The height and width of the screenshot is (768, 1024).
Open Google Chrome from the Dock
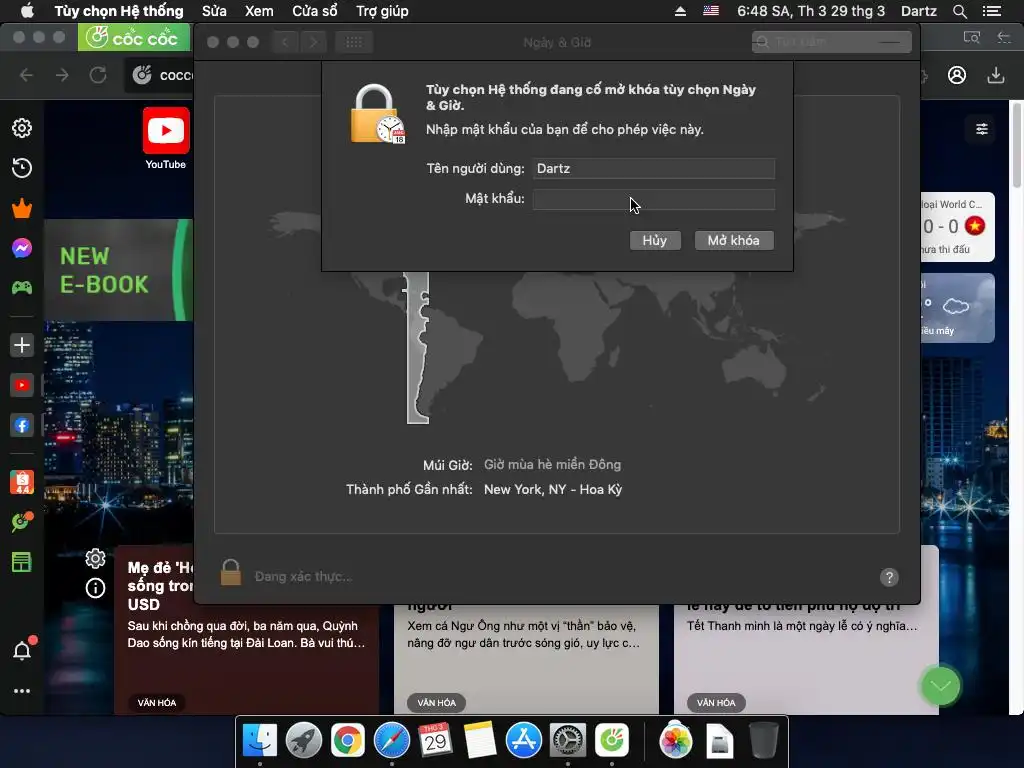pyautogui.click(x=347, y=741)
